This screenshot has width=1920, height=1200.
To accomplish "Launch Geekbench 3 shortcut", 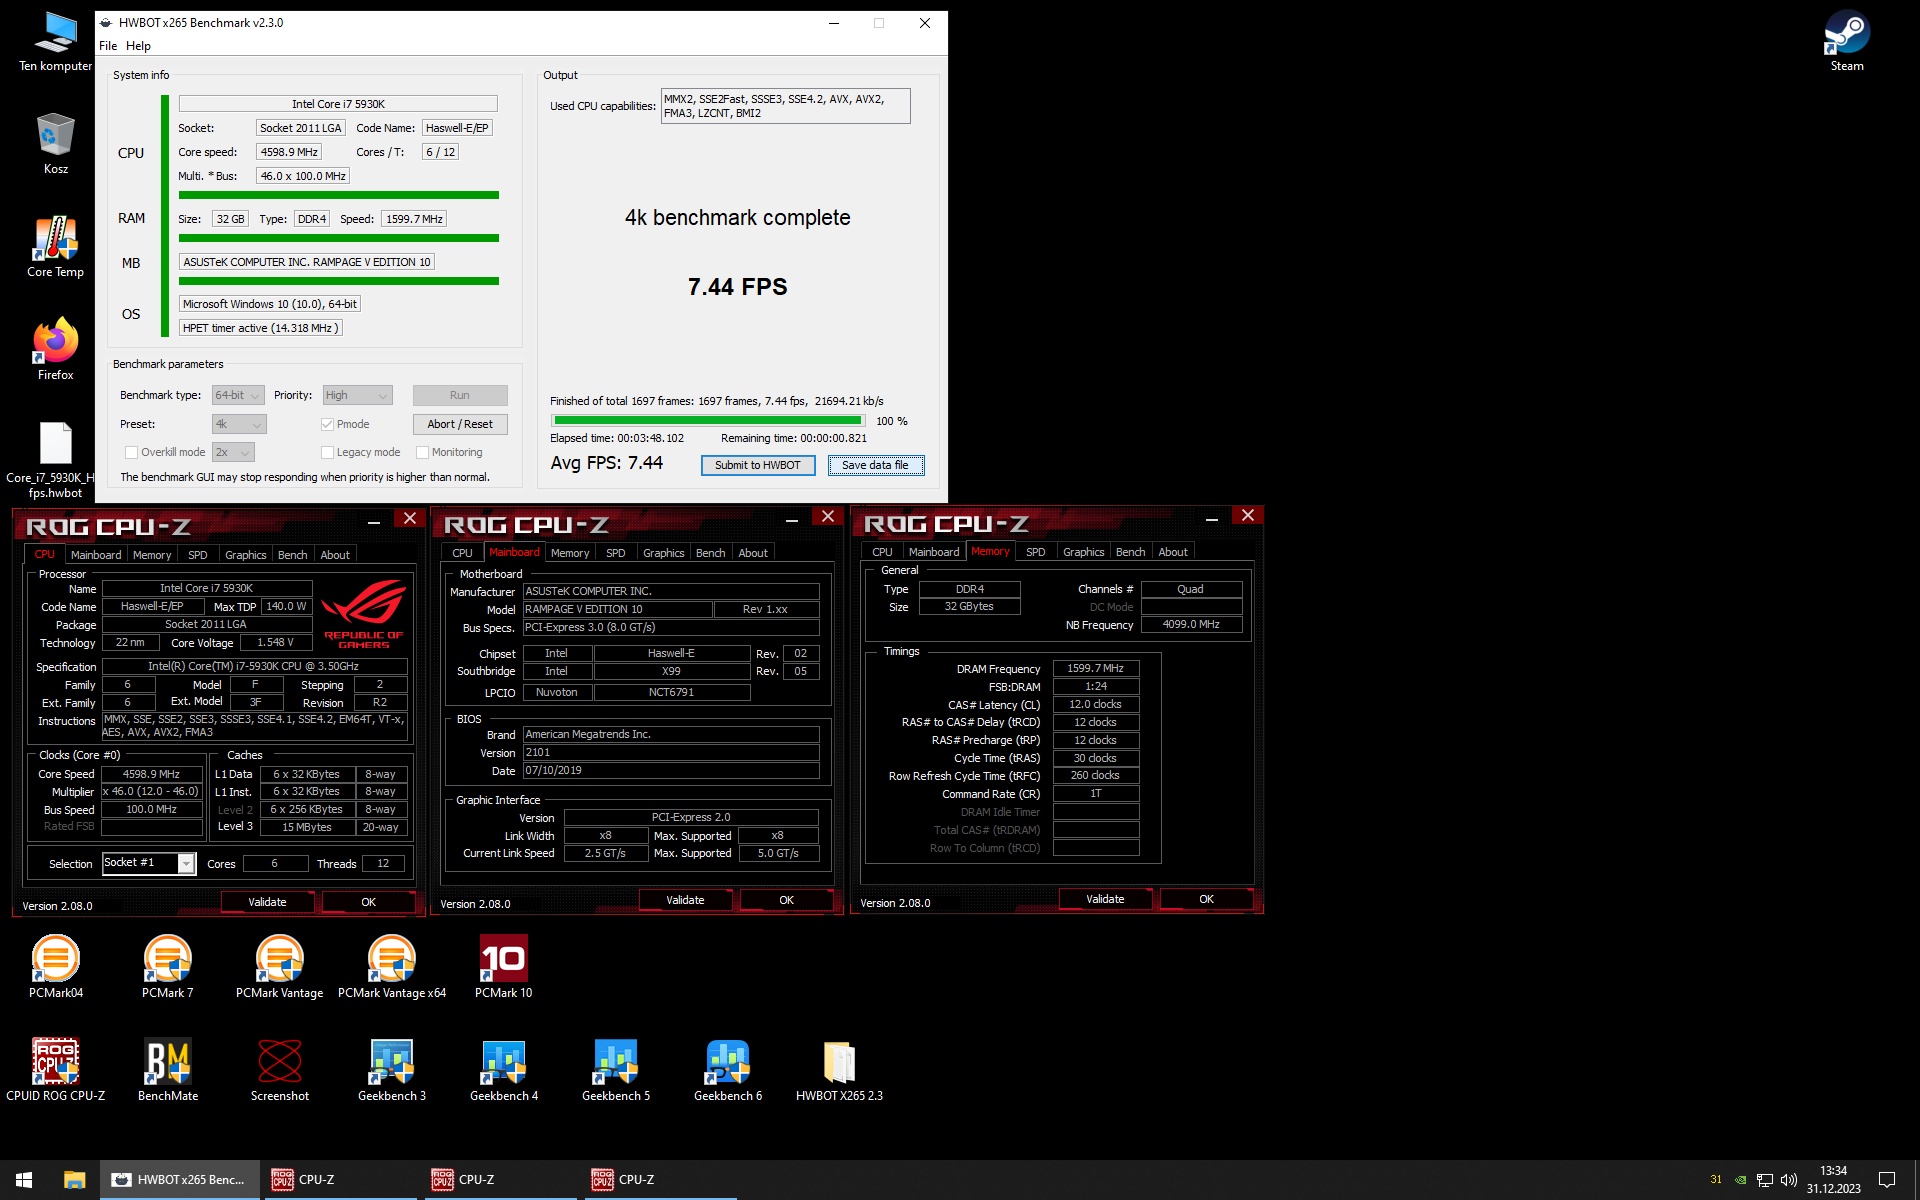I will (x=392, y=1070).
